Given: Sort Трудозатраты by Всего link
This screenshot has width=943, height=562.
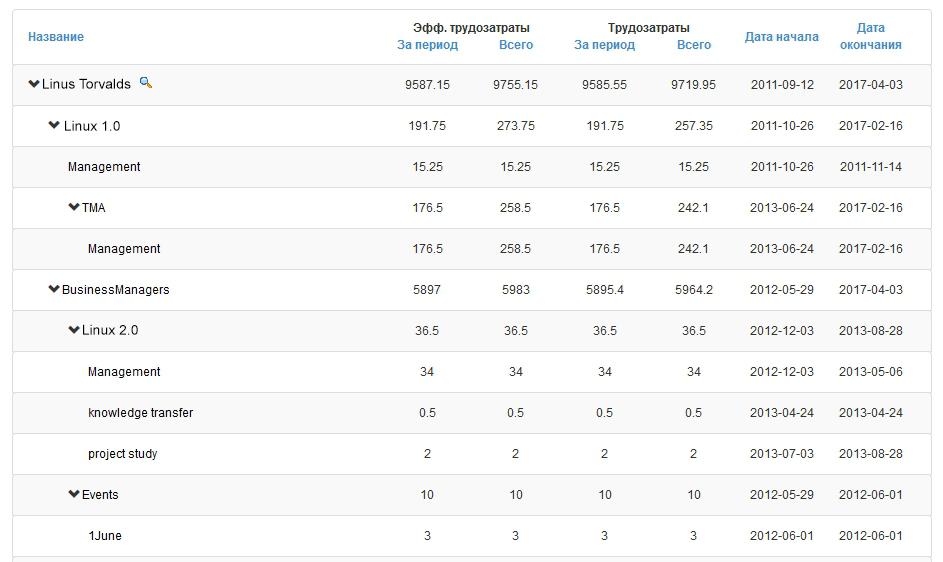Looking at the screenshot, I should coord(694,45).
